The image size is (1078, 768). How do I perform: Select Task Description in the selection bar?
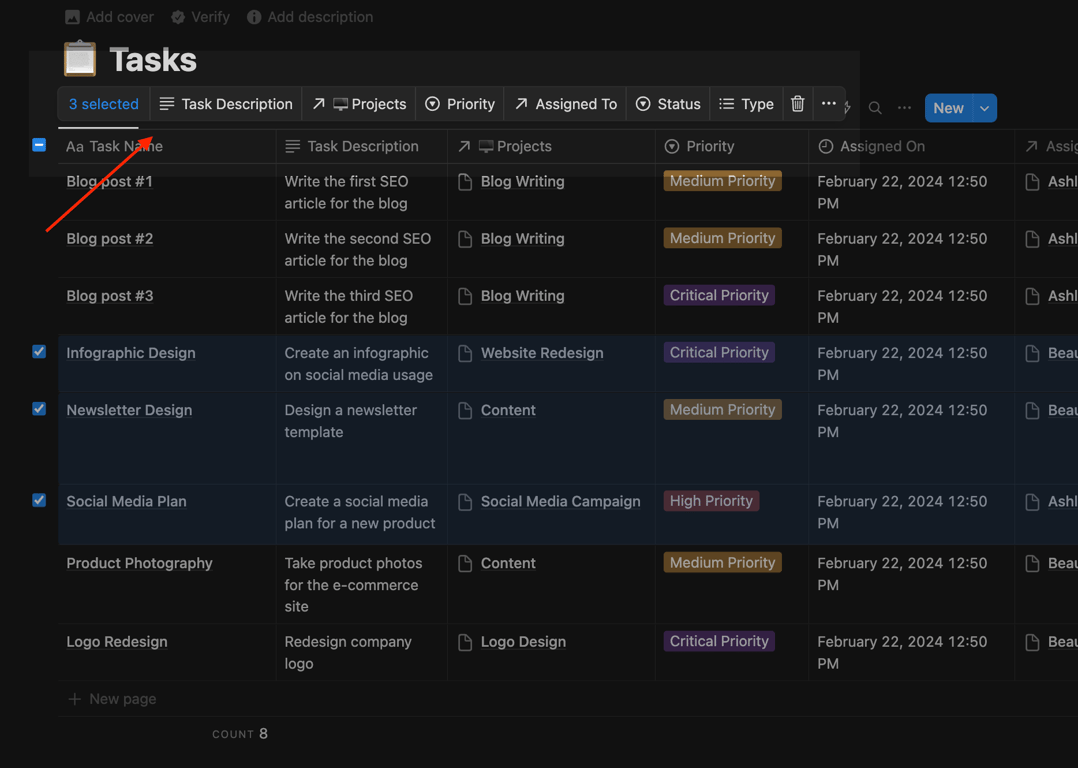tap(226, 104)
